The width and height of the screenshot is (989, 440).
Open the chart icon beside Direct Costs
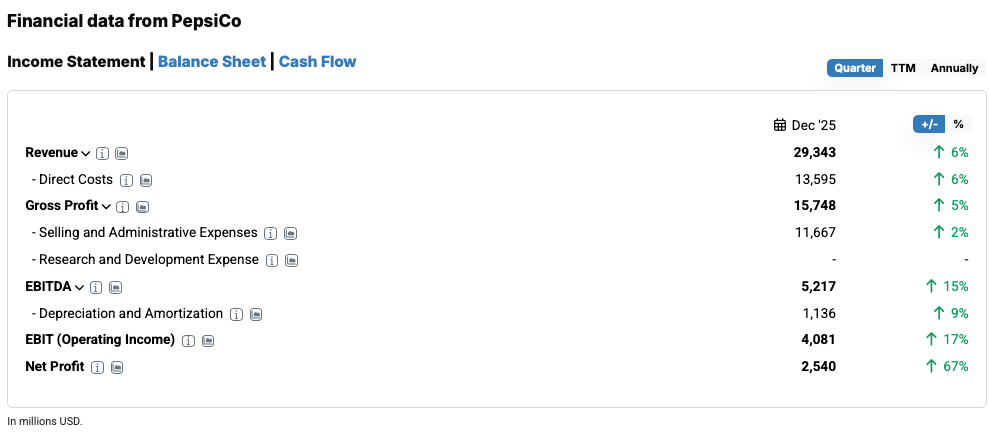(145, 180)
